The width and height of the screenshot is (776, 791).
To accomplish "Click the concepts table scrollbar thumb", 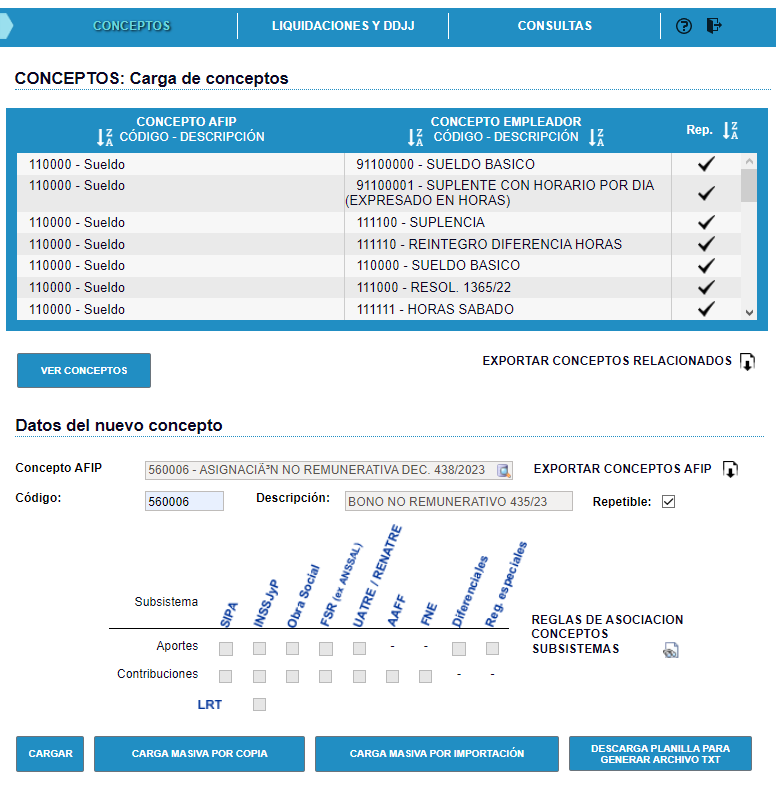I will point(749,186).
